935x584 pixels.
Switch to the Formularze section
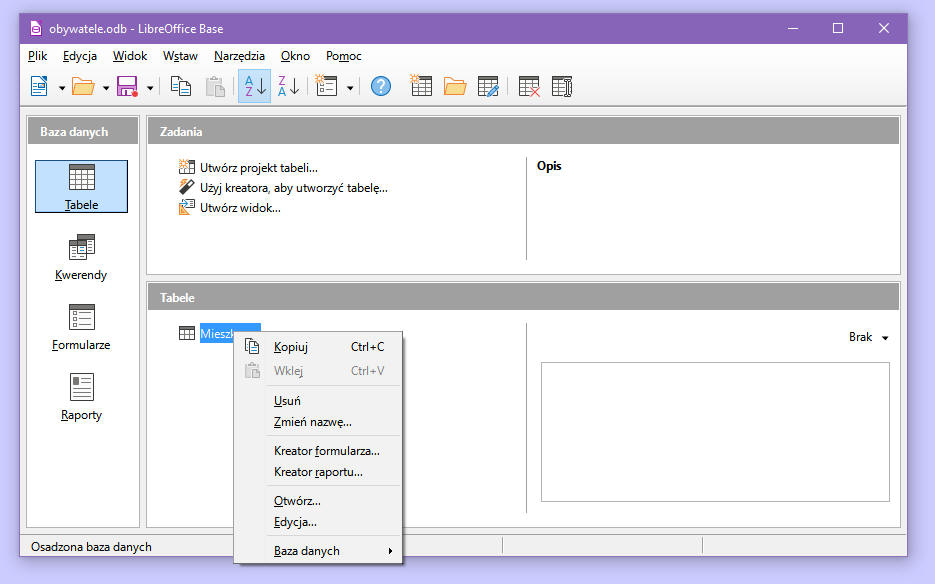coord(81,326)
